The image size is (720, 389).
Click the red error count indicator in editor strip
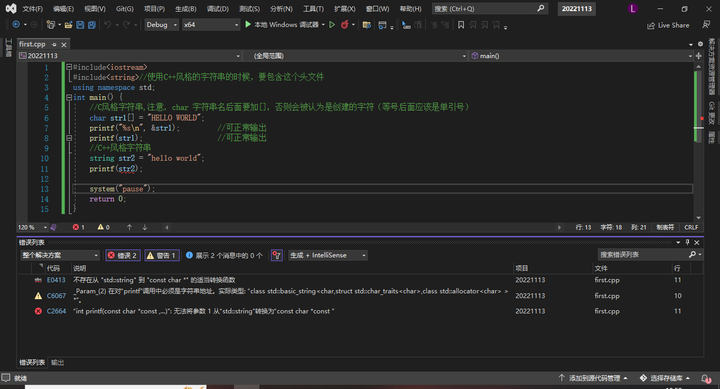point(79,227)
